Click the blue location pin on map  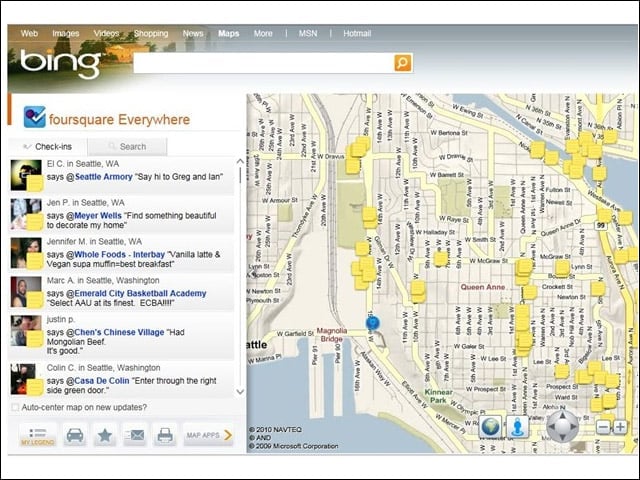tap(373, 323)
